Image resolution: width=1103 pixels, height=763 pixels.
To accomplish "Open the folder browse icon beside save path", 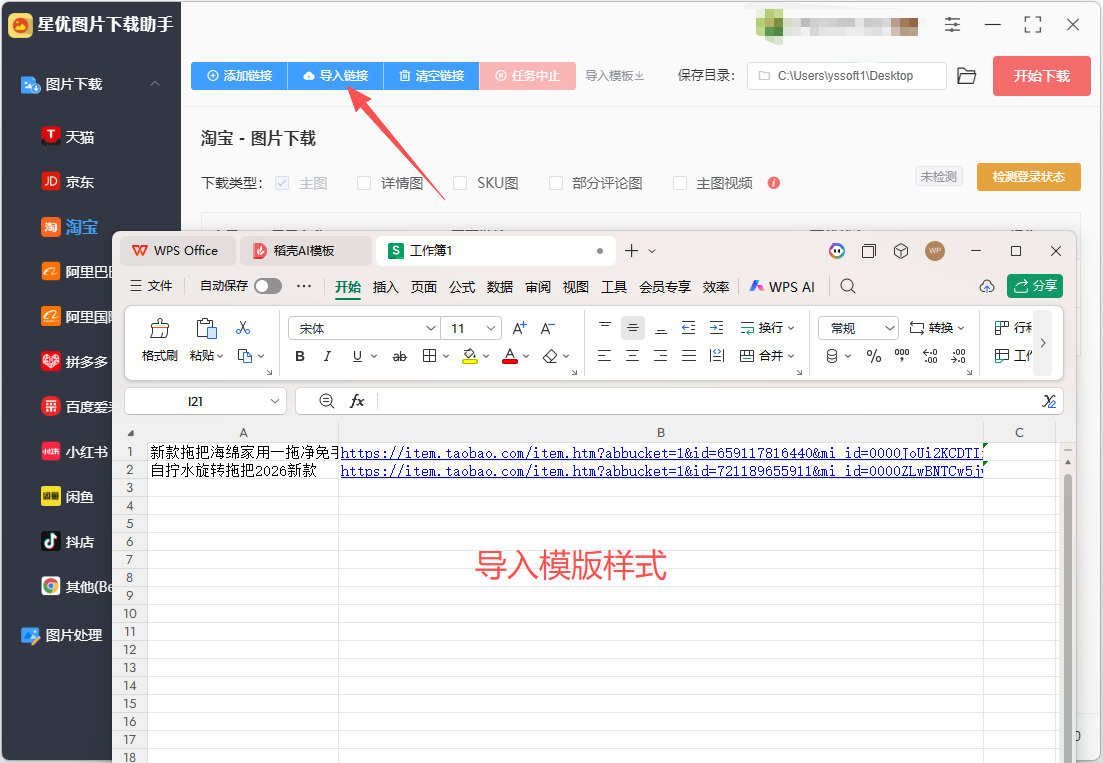I will 967,76.
